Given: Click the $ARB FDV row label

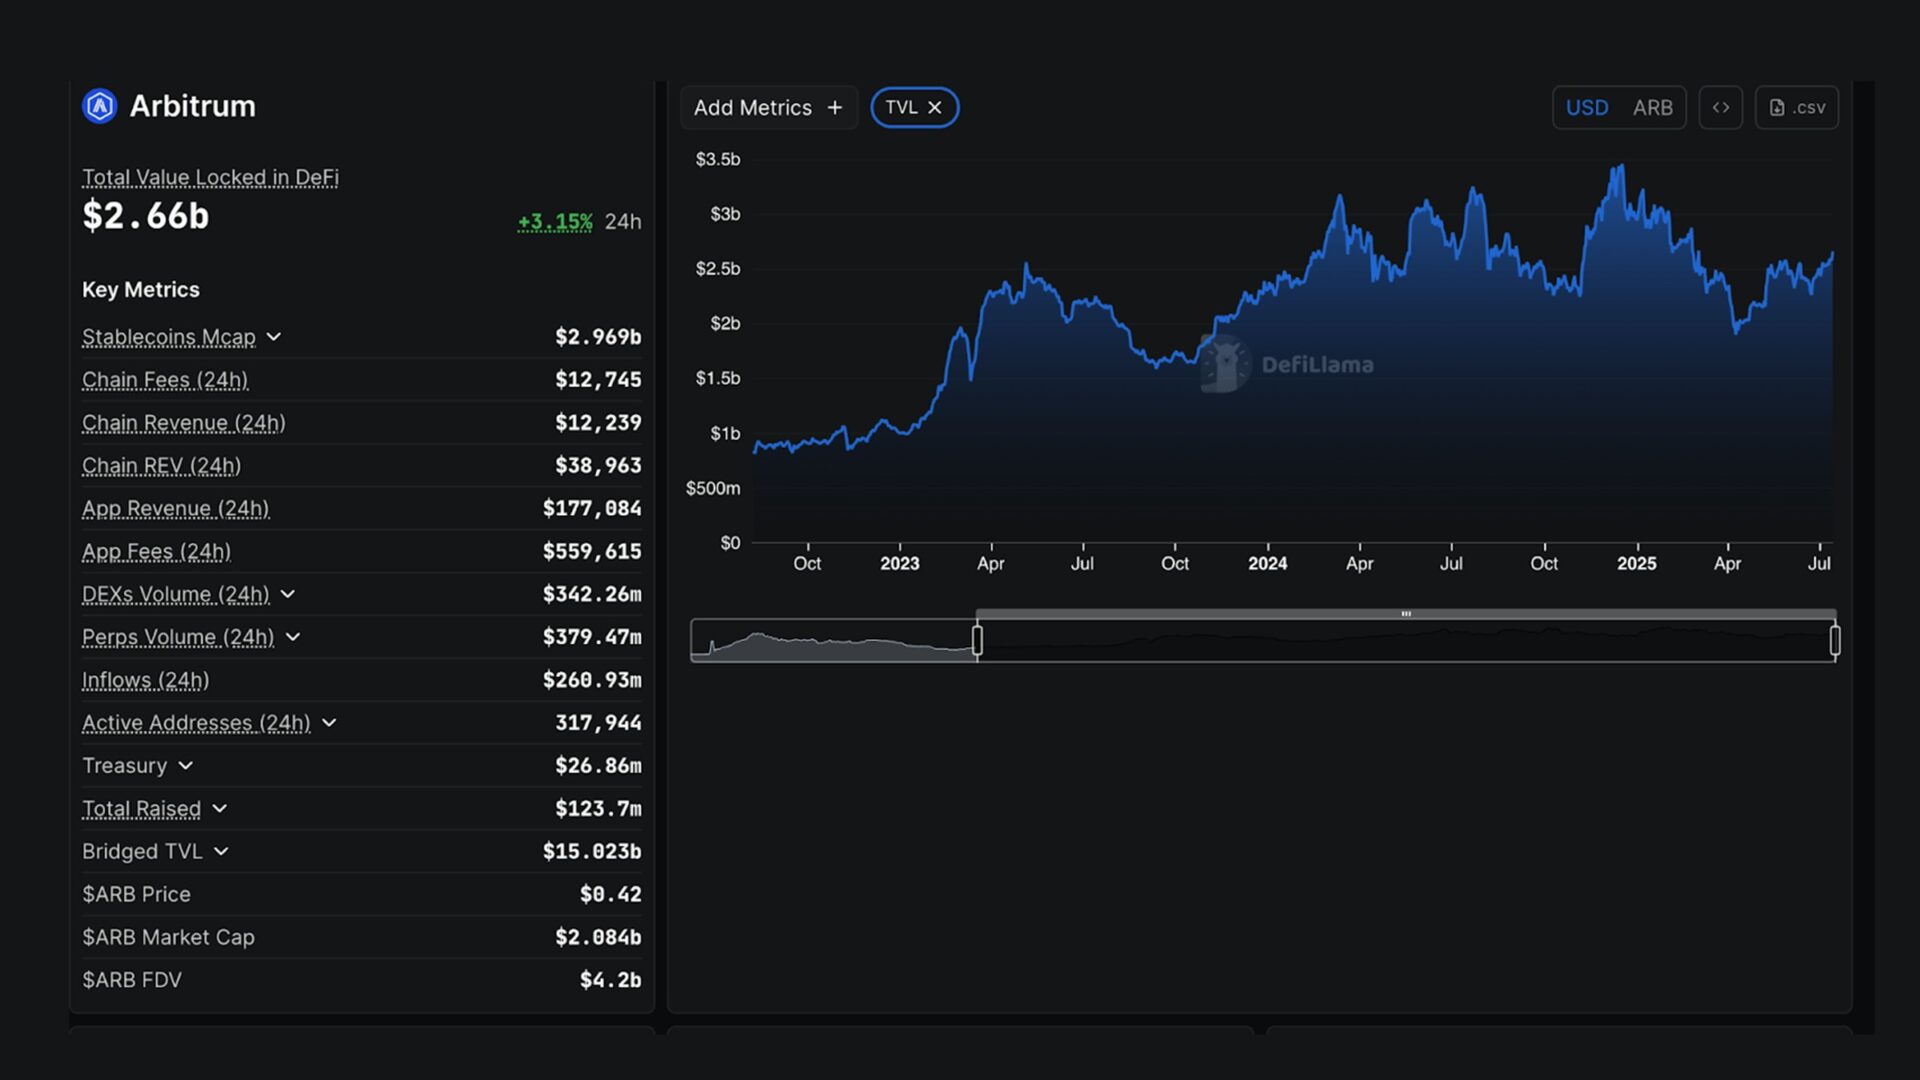Looking at the screenshot, I should click(x=132, y=981).
